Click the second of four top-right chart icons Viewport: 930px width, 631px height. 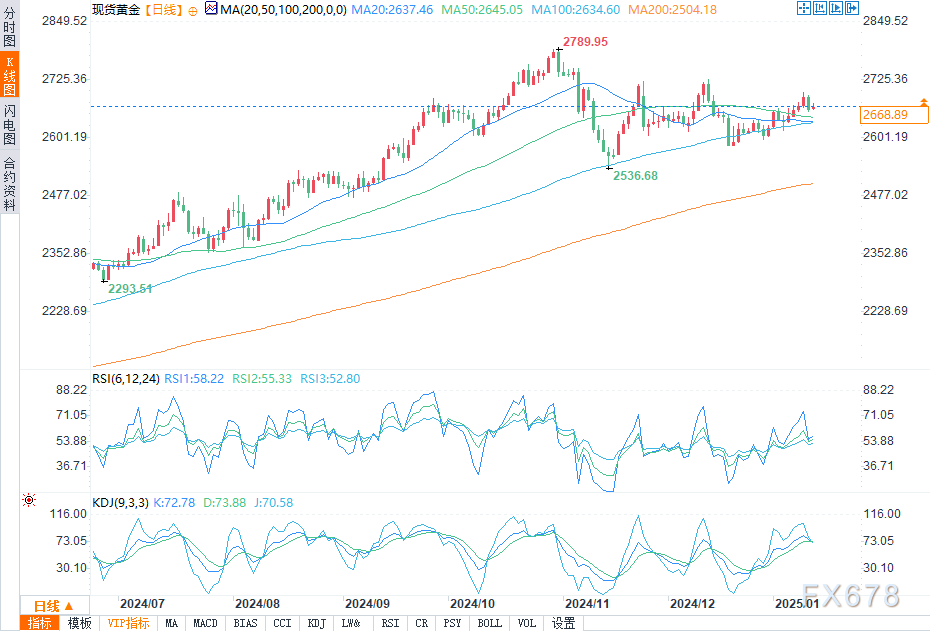pyautogui.click(x=822, y=8)
